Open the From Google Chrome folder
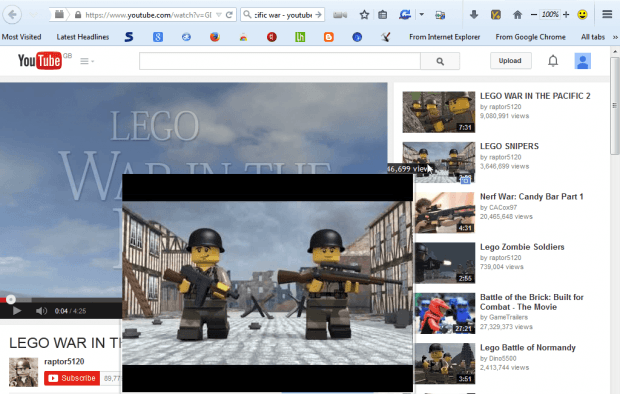 click(x=530, y=37)
